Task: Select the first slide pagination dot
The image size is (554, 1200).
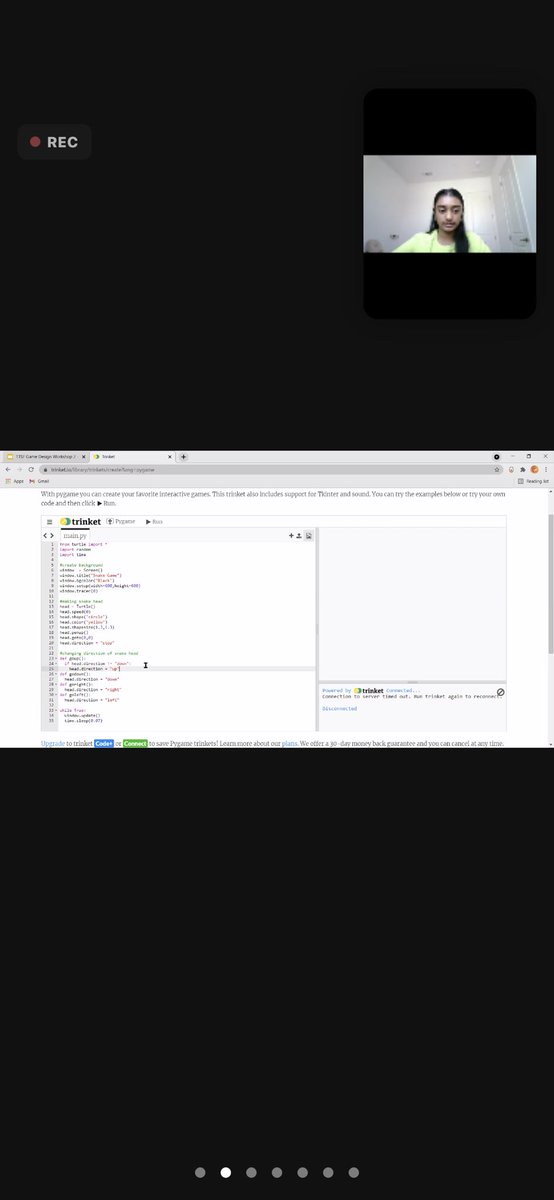Action: pos(200,1172)
